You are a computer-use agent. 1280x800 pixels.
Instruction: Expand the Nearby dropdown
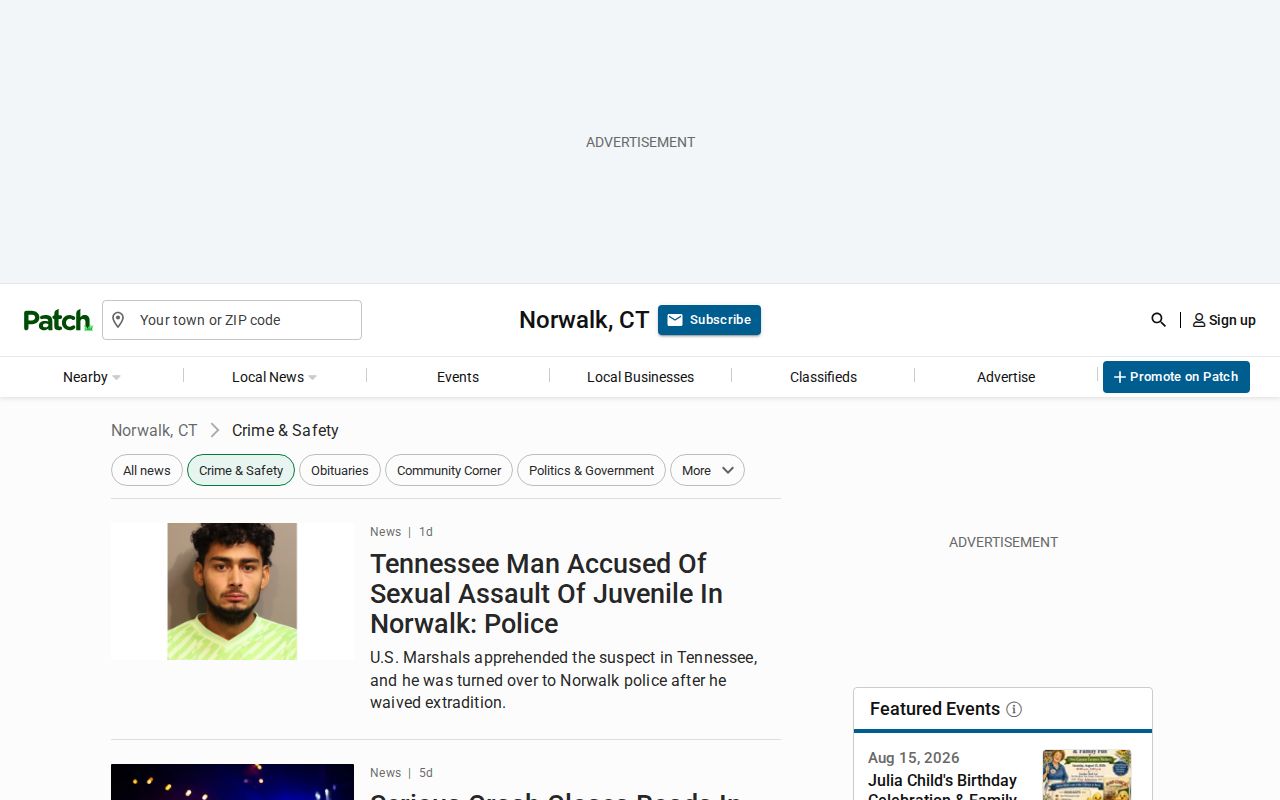click(x=92, y=377)
